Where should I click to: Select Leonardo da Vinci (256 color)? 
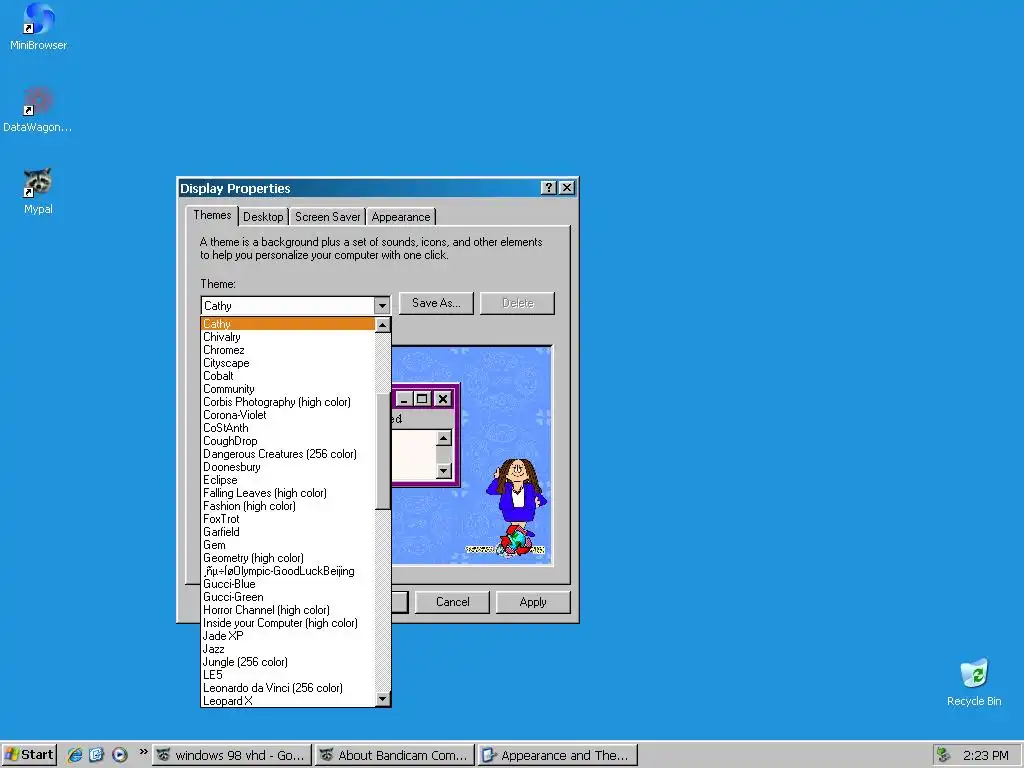[288, 688]
